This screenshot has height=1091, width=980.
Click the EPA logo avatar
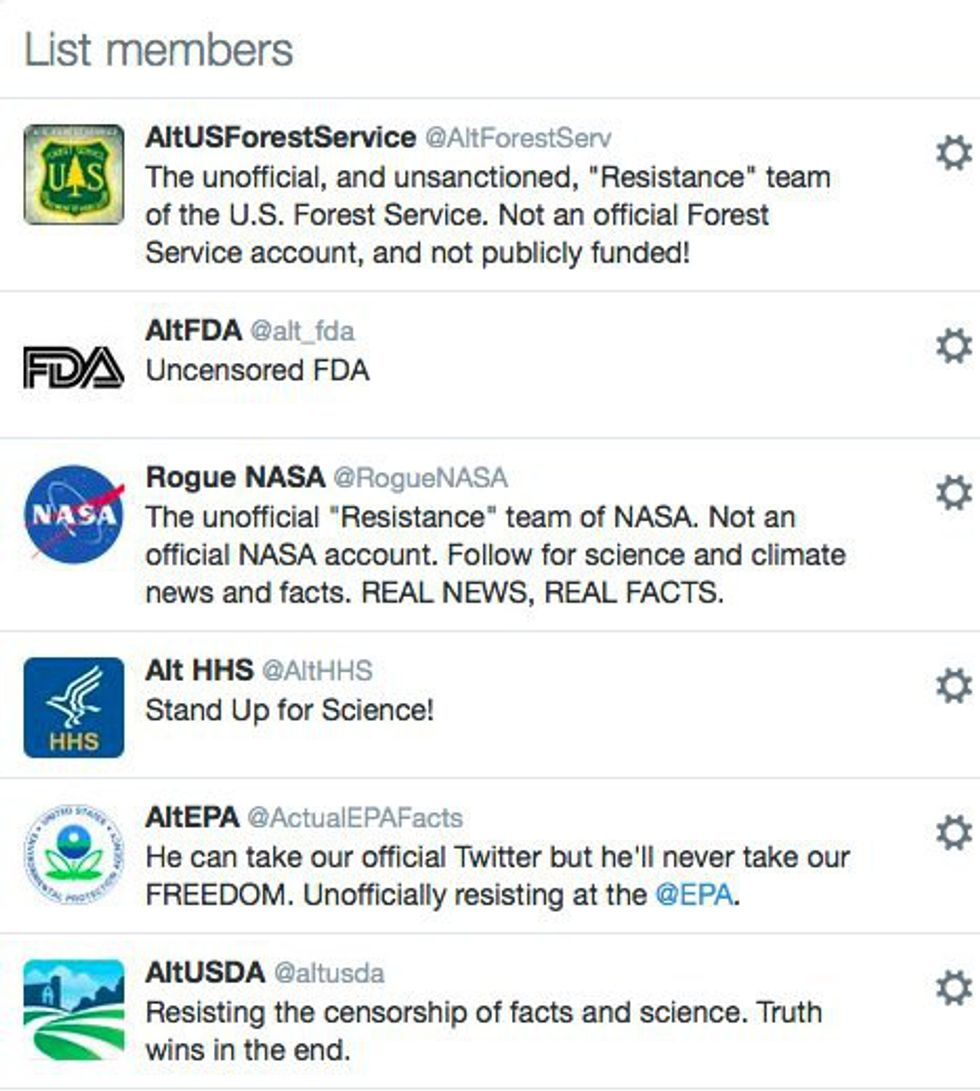(x=74, y=854)
